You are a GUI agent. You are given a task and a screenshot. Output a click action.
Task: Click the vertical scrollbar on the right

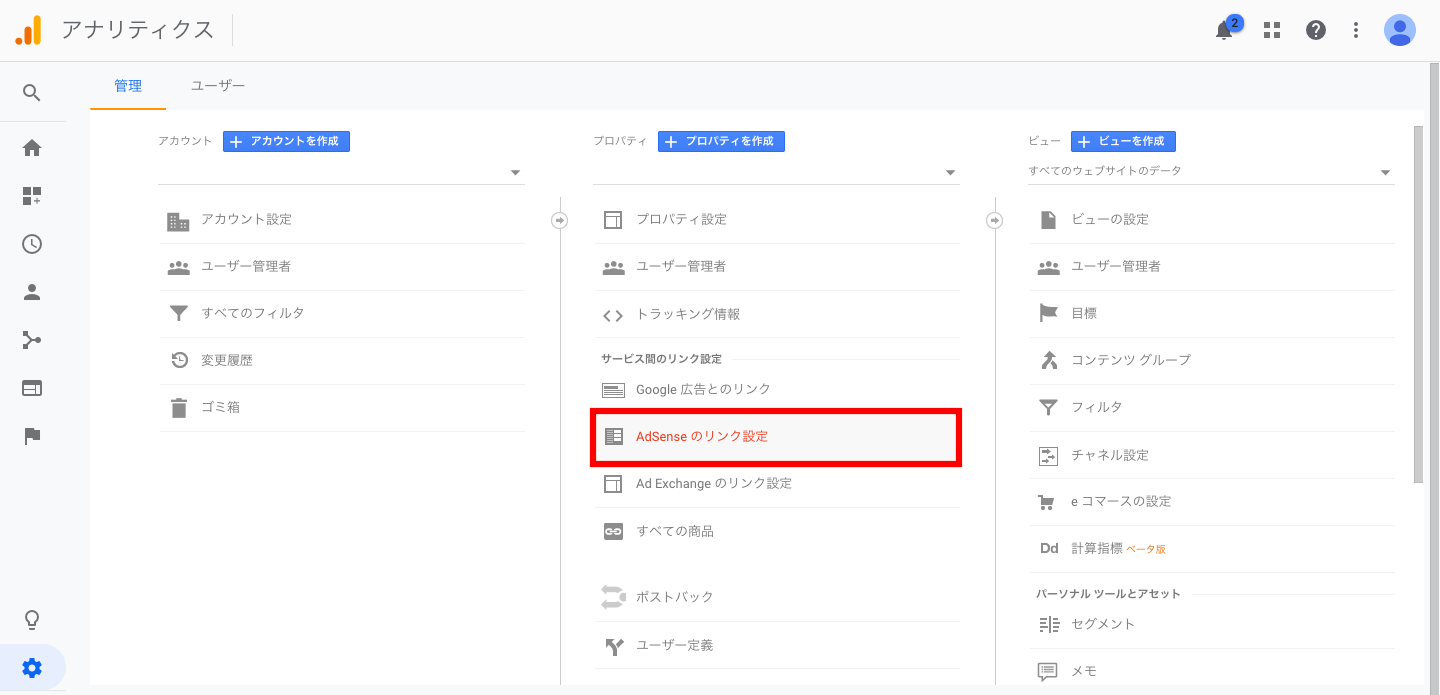point(1418,304)
